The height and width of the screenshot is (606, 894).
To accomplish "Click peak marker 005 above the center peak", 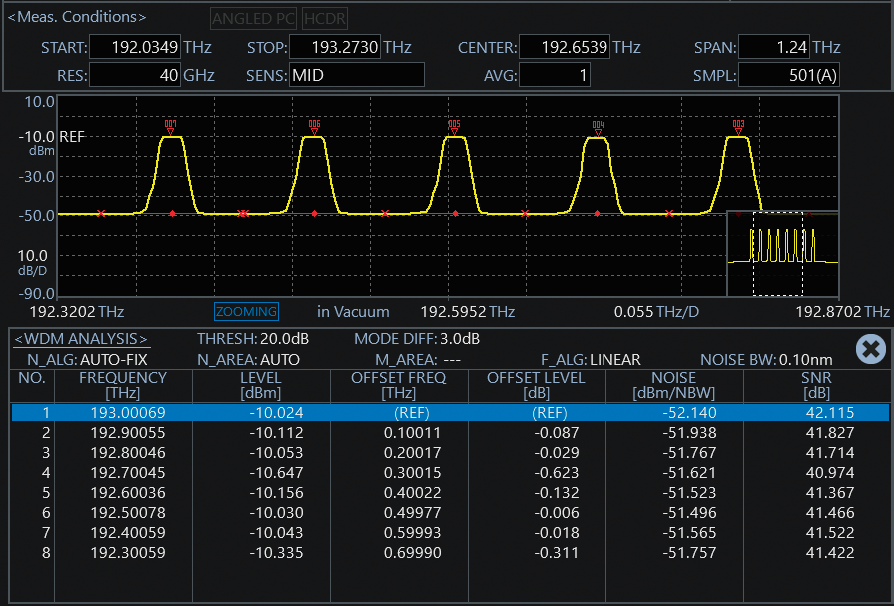I will tap(455, 127).
